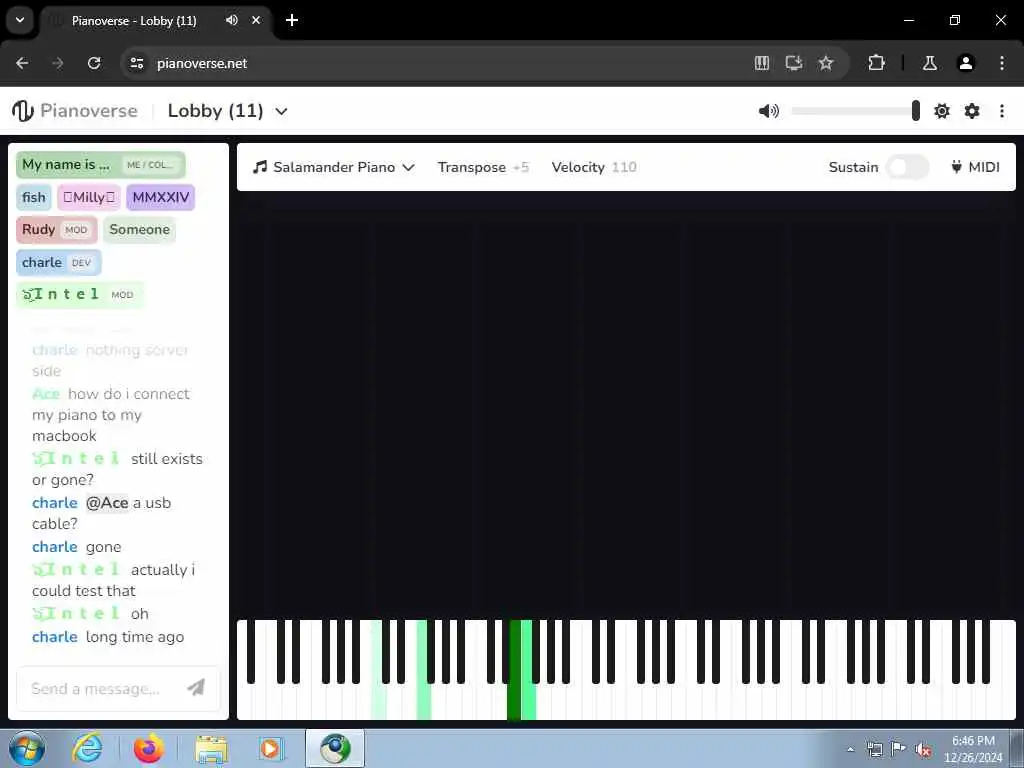
Task: Click the install app icon in address bar
Action: [x=793, y=63]
